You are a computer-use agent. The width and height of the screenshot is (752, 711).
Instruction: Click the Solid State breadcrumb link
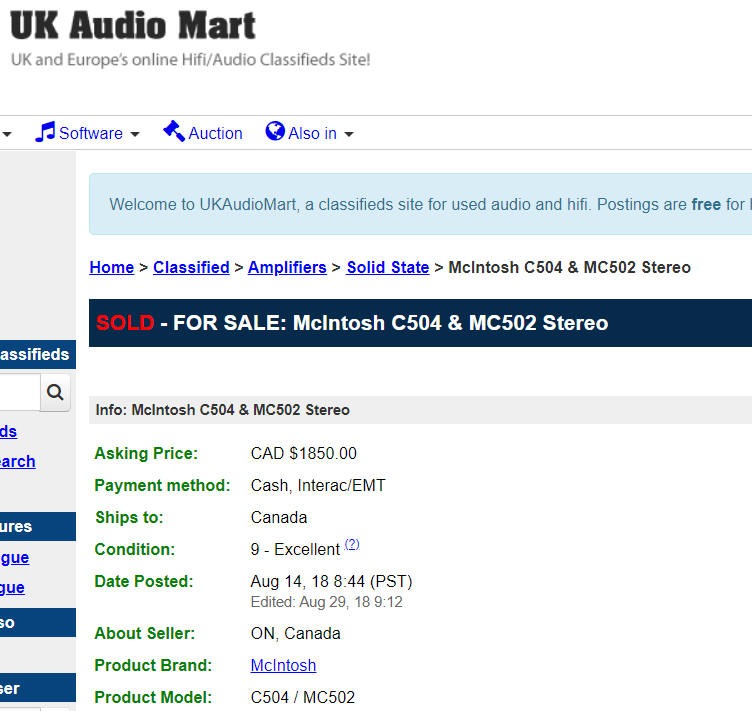point(388,267)
